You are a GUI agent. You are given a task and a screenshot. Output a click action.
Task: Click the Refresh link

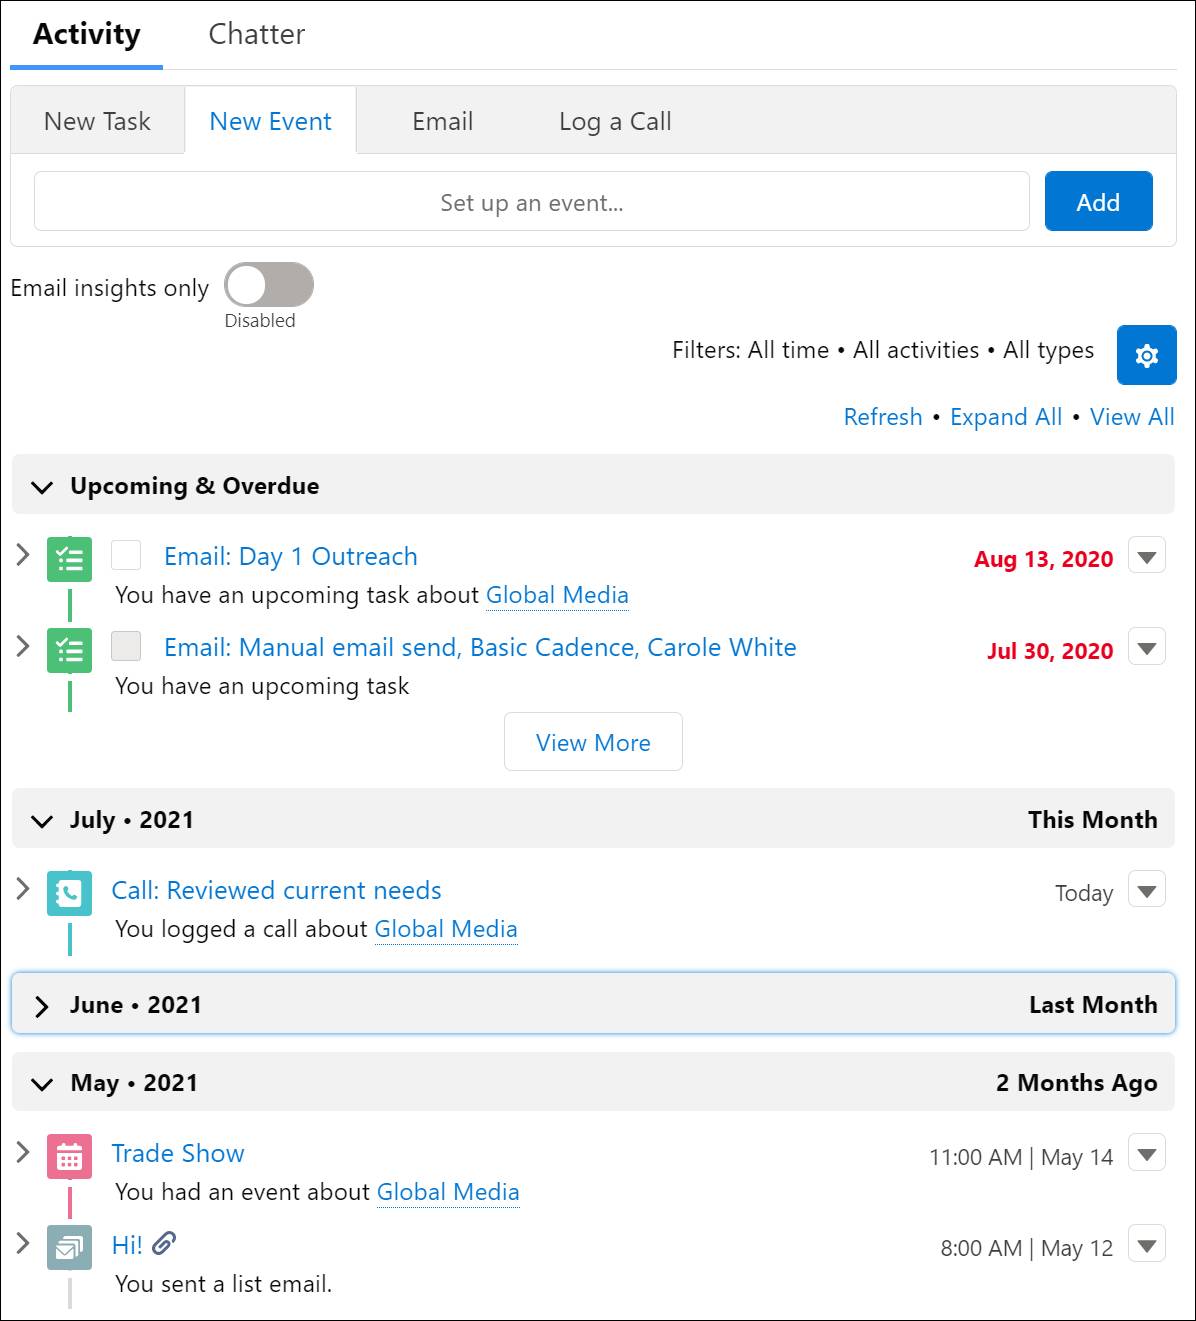(x=883, y=417)
